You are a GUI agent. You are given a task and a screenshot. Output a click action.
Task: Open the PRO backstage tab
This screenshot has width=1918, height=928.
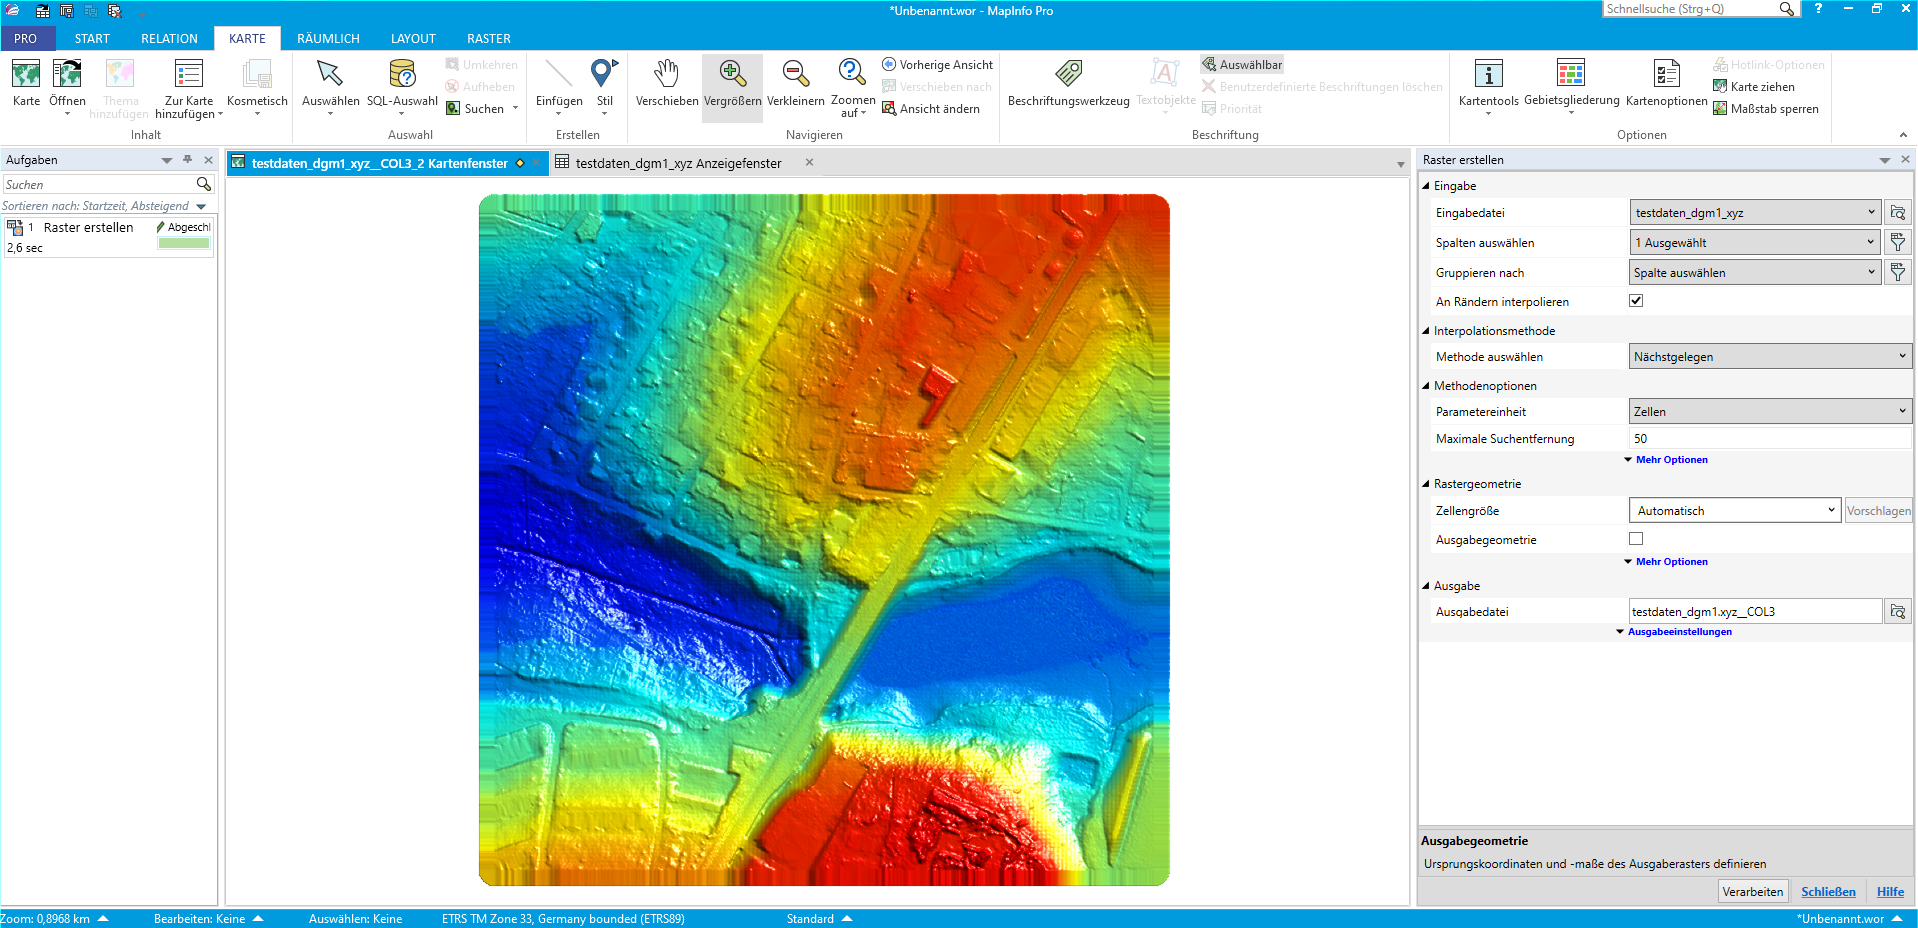[x=25, y=38]
